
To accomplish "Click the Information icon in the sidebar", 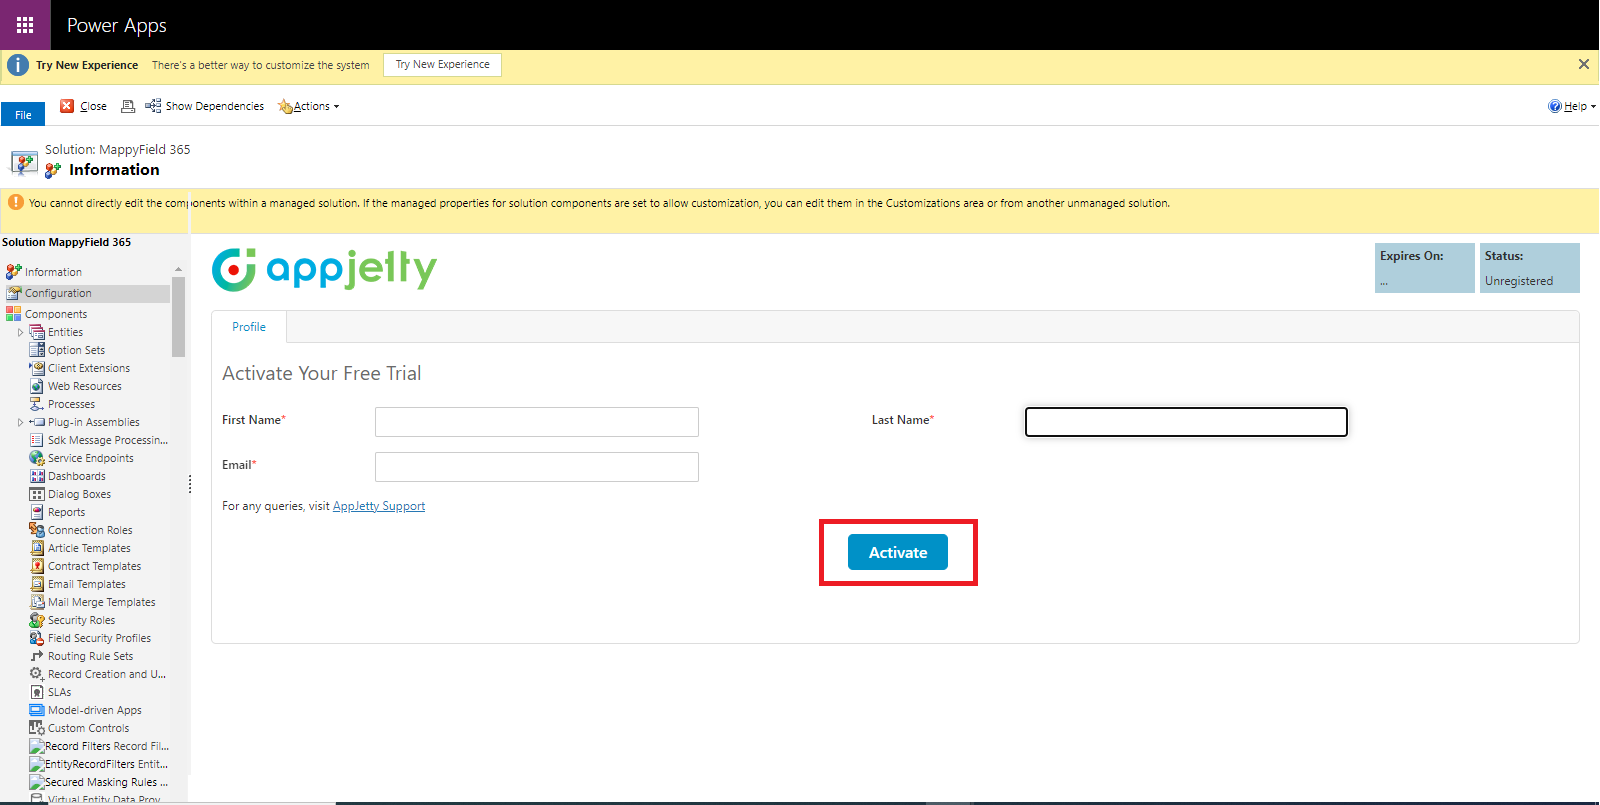I will [13, 272].
